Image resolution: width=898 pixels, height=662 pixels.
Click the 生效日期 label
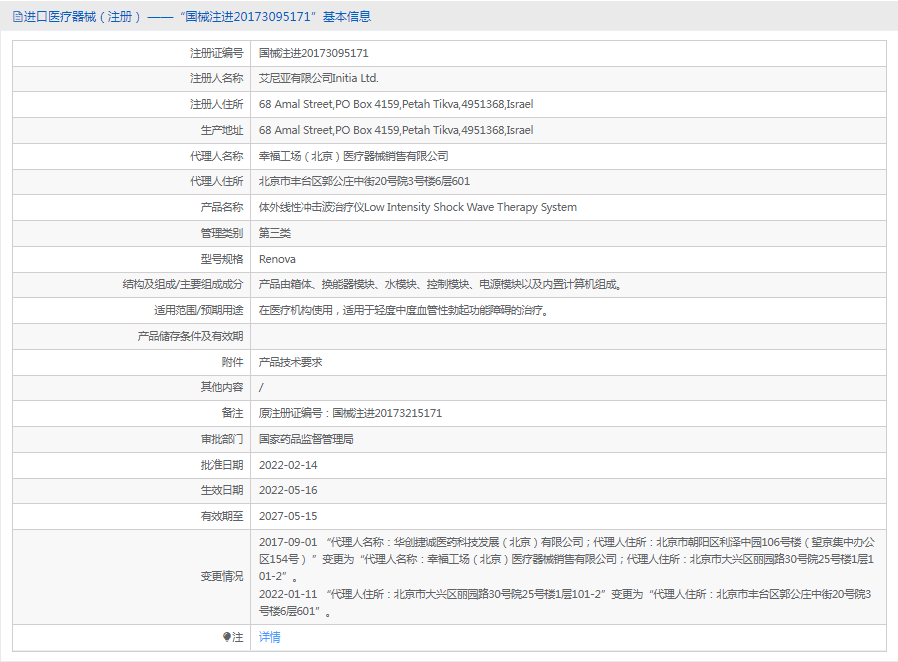click(x=222, y=490)
